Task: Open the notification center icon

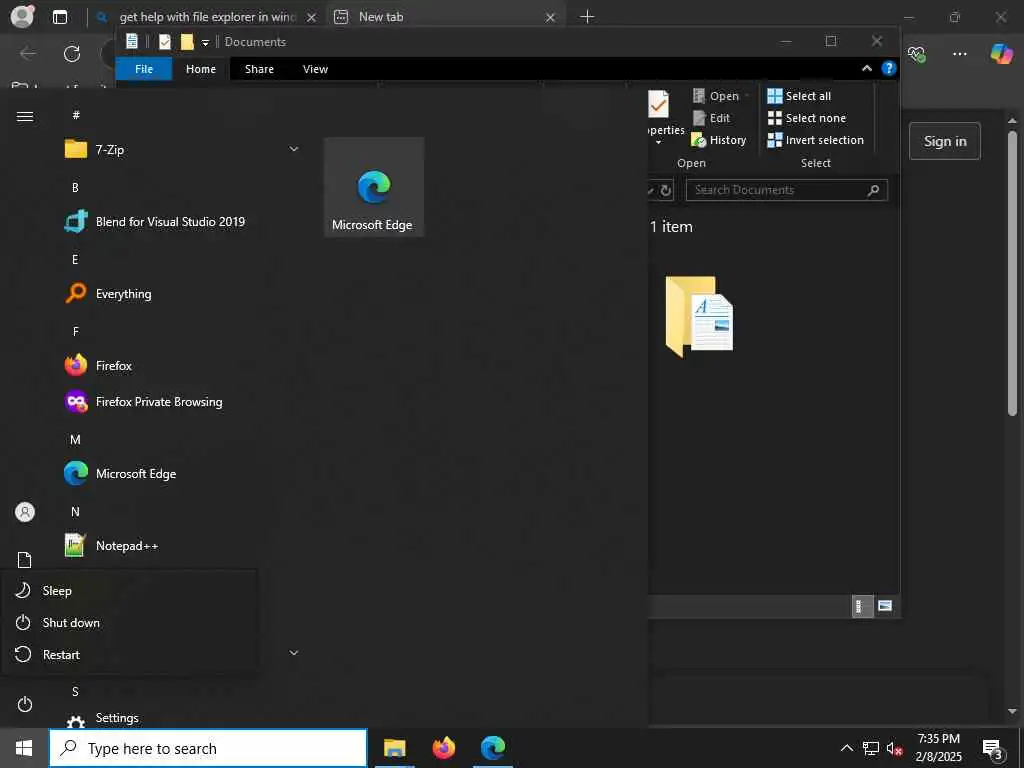Action: coord(993,748)
